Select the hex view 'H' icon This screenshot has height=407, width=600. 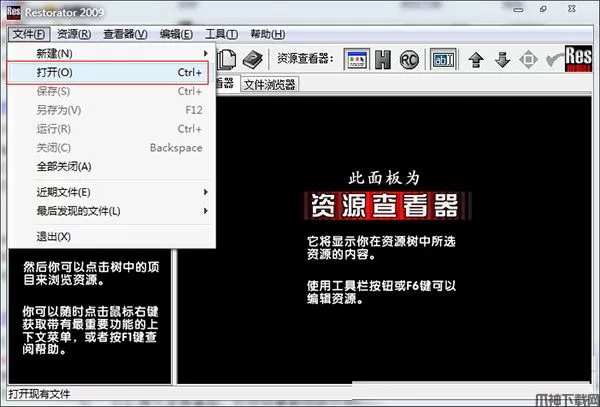(x=383, y=59)
